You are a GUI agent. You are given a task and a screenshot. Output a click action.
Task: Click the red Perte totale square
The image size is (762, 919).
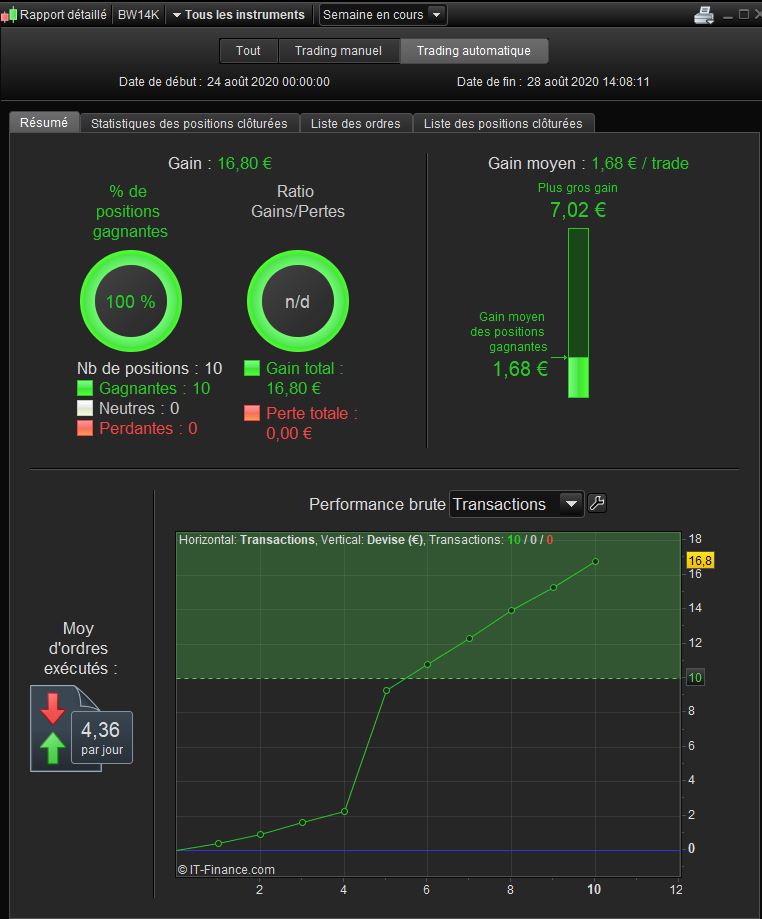pos(252,413)
